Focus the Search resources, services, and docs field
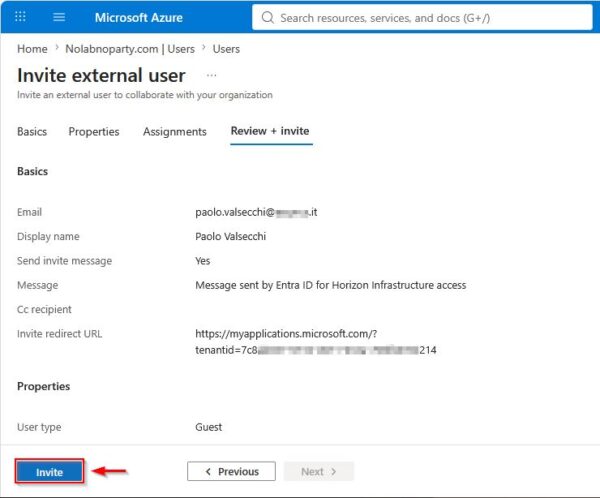 pyautogui.click(x=422, y=18)
